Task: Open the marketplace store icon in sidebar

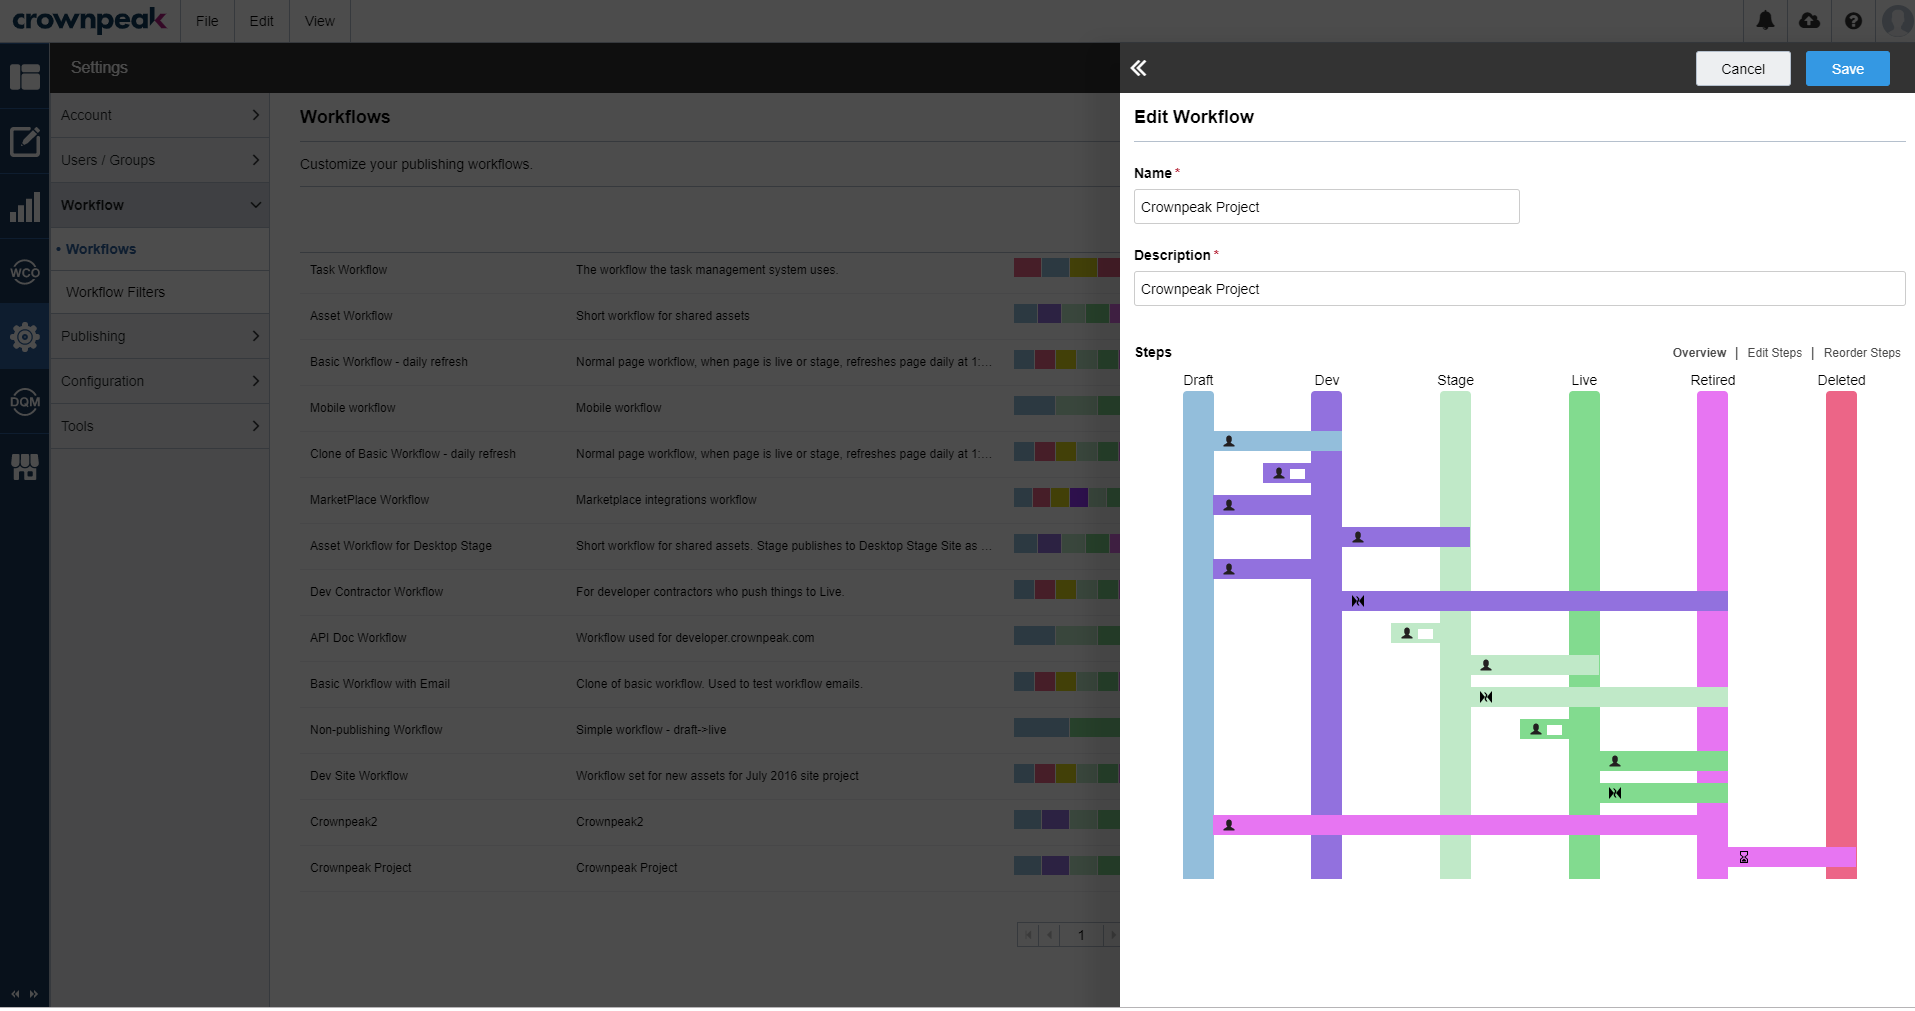Action: [x=24, y=467]
